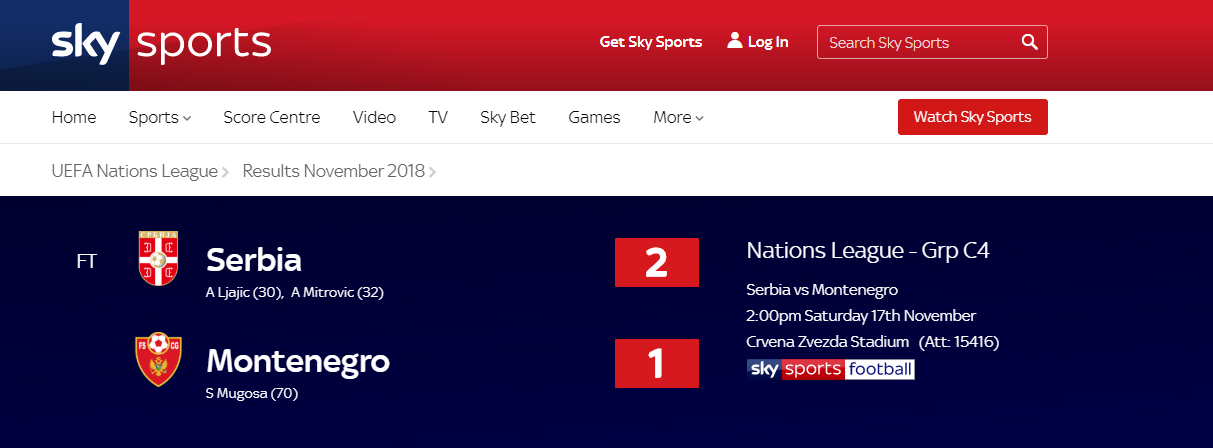Click the Serbia team crest

pyautogui.click(x=158, y=258)
